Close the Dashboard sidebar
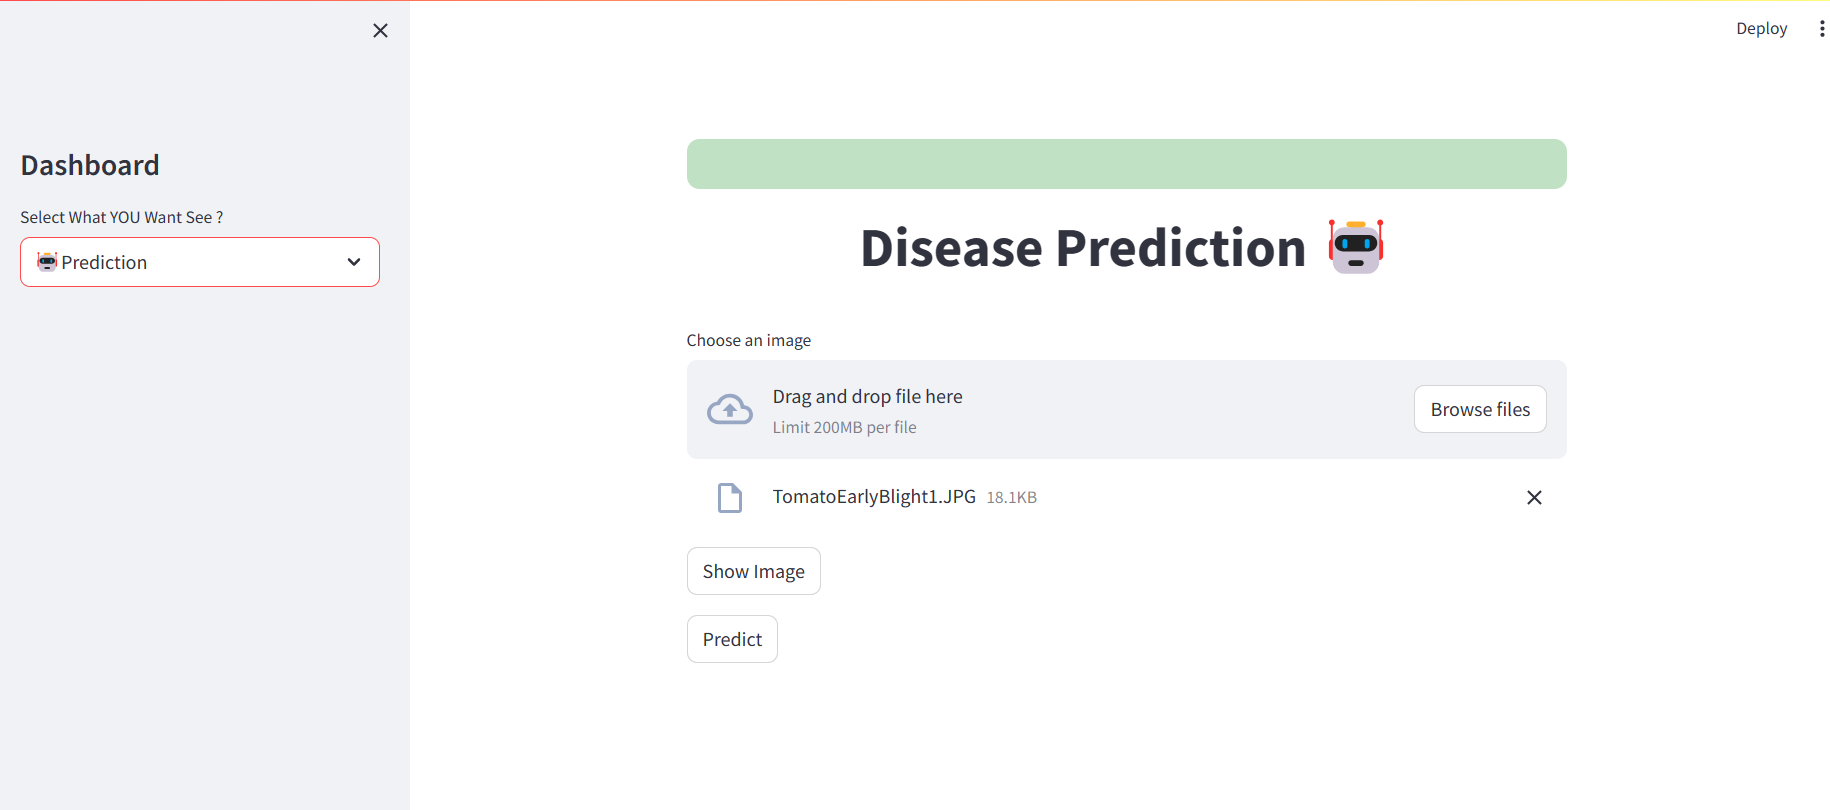The width and height of the screenshot is (1830, 810). 380,30
